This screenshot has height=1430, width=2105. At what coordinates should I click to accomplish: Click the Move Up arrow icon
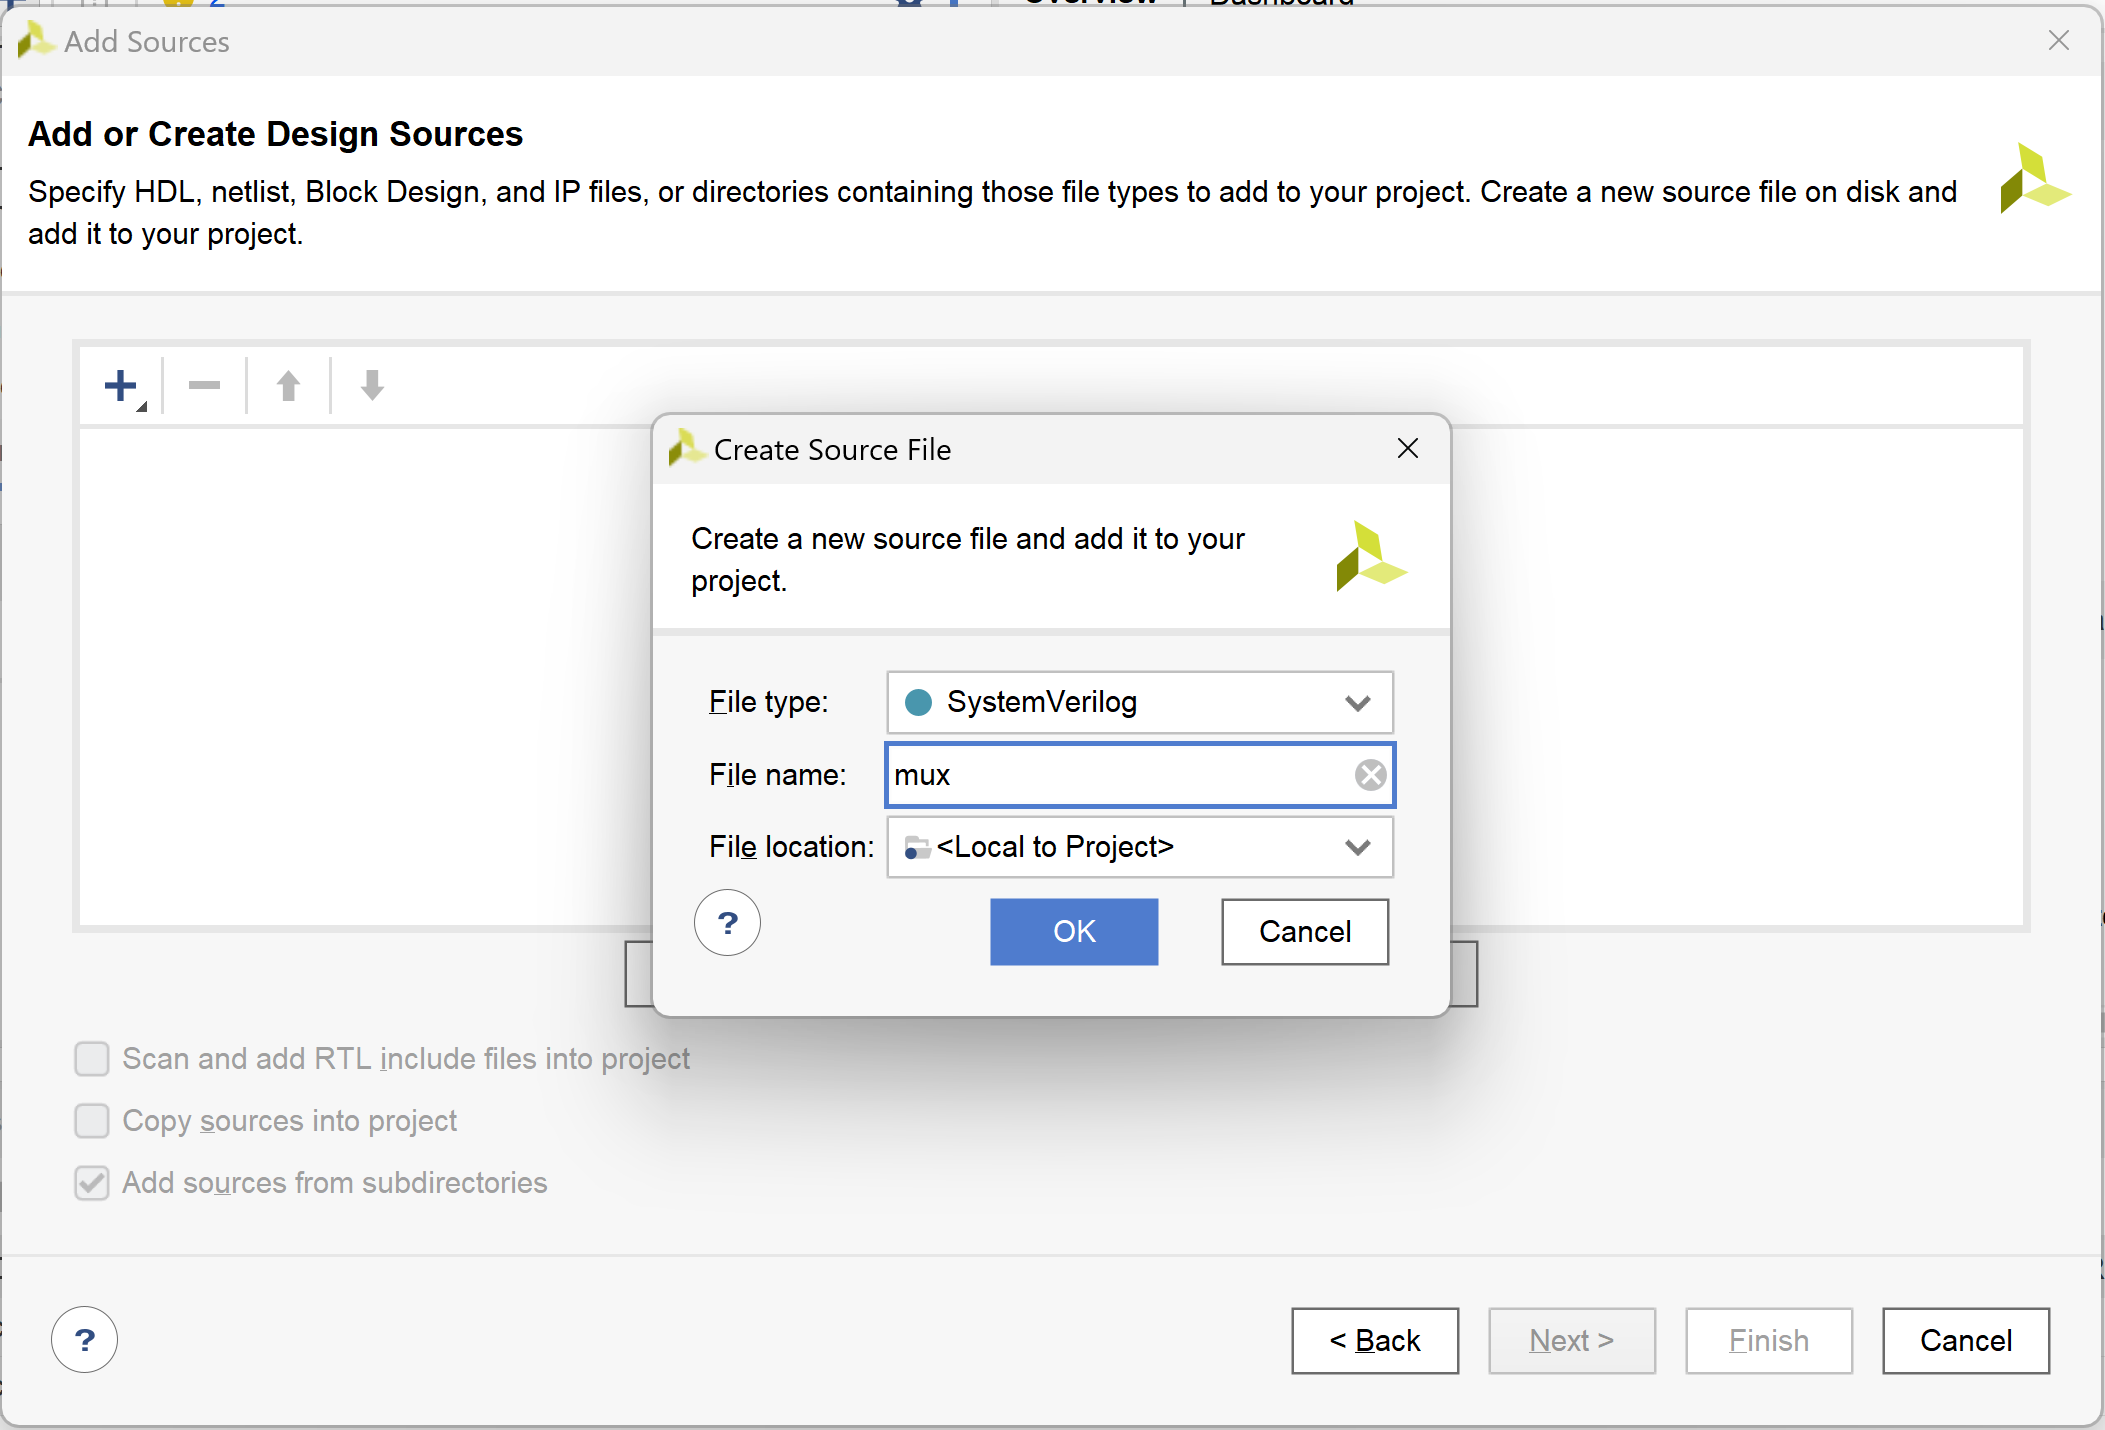288,386
